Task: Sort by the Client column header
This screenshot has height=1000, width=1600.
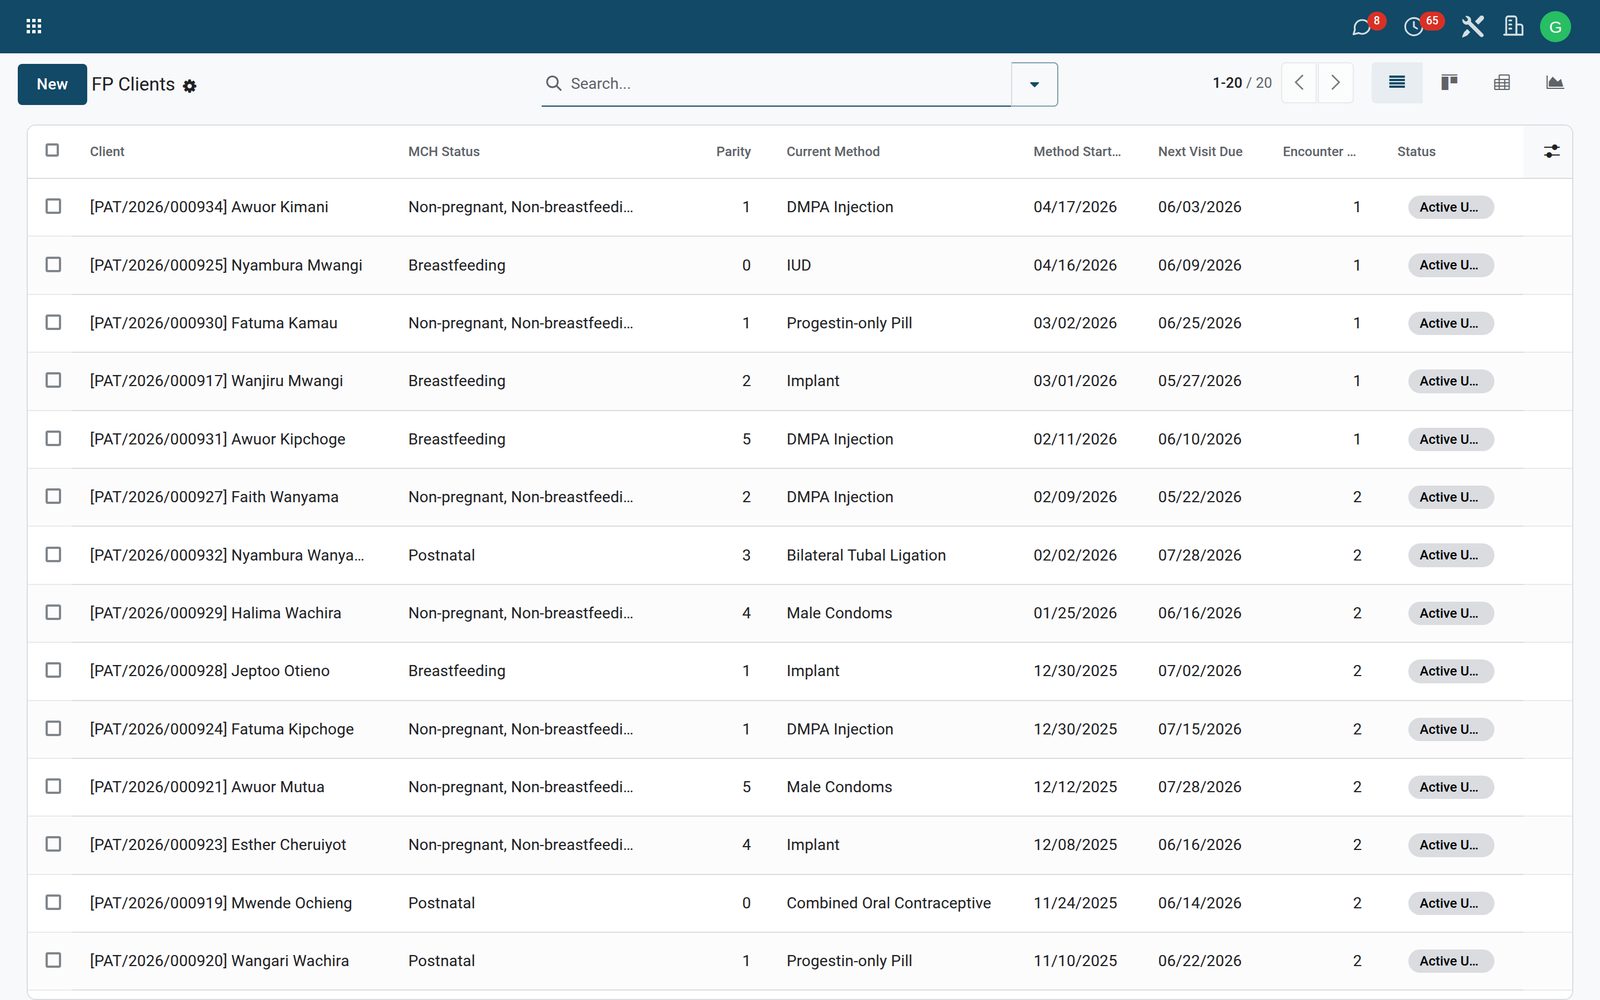Action: pyautogui.click(x=107, y=152)
